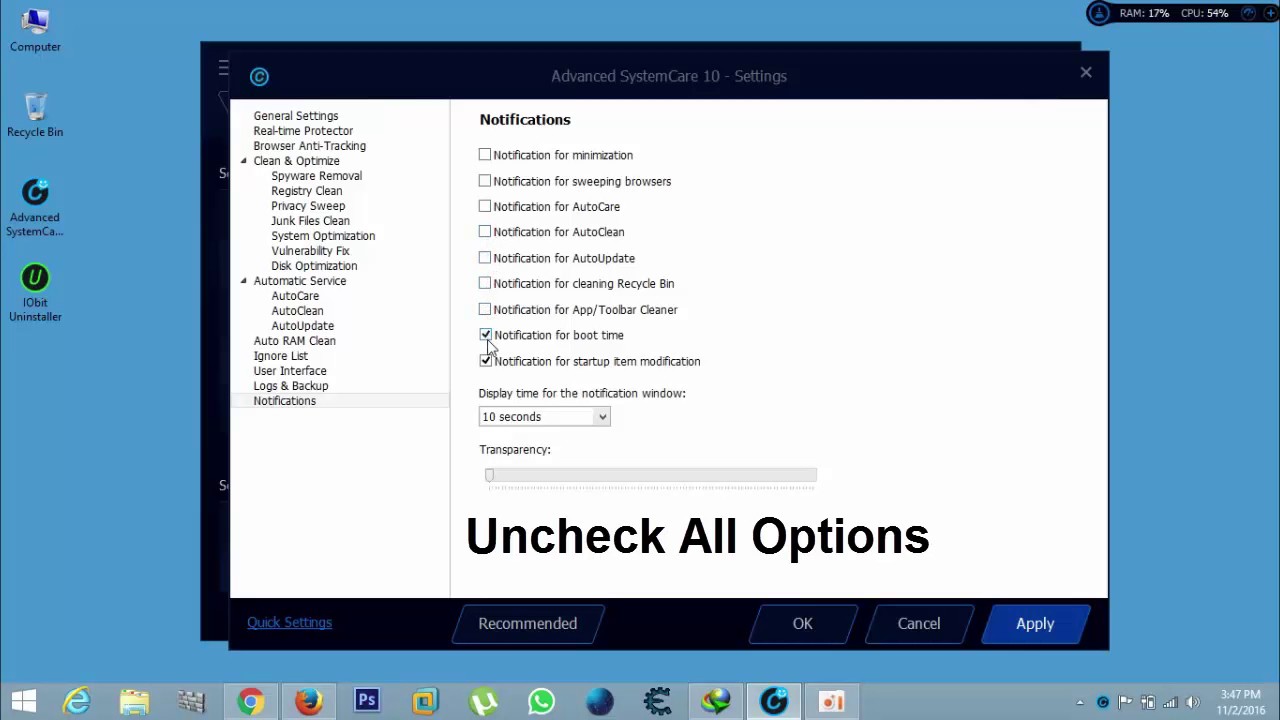Viewport: 1280px width, 720px height.
Task: Select AutoUpdate under Automatic Service
Action: tap(302, 326)
